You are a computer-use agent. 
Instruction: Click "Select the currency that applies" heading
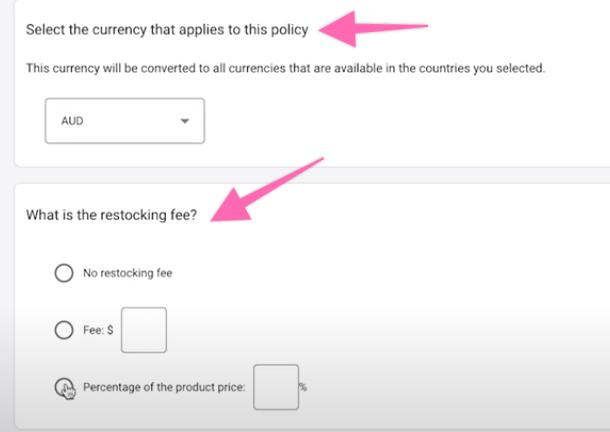coord(167,30)
